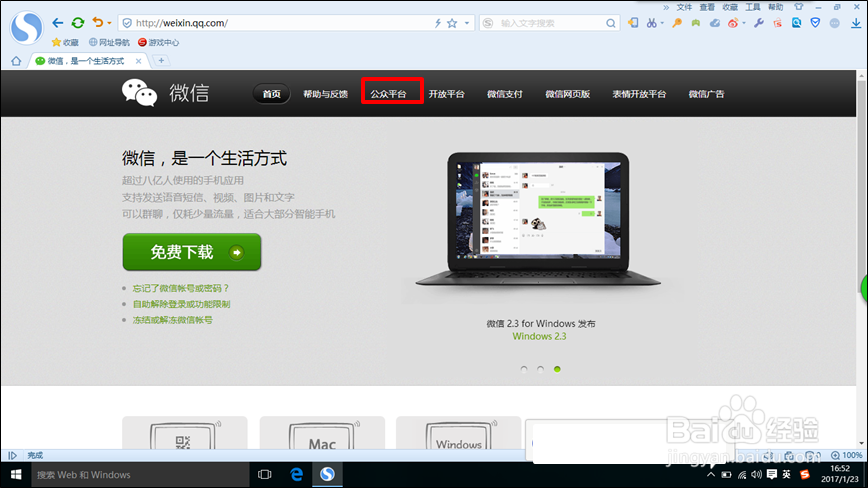Click the magnifier search icon
868x488 pixels.
[x=611, y=23]
